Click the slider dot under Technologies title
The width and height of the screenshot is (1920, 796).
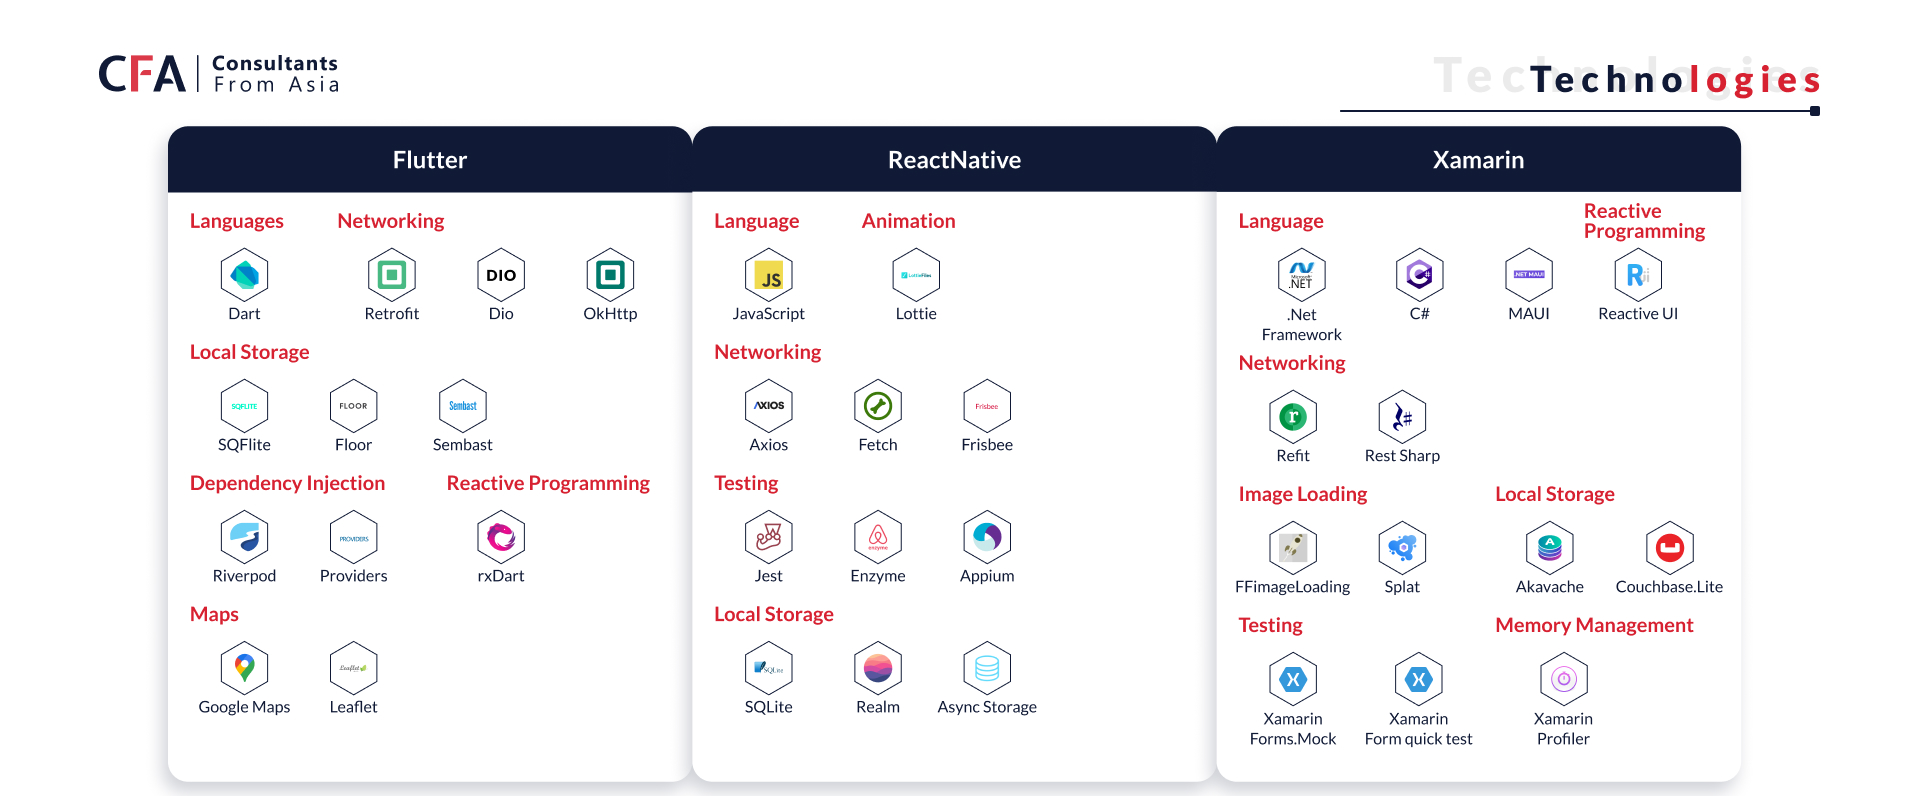(1814, 111)
